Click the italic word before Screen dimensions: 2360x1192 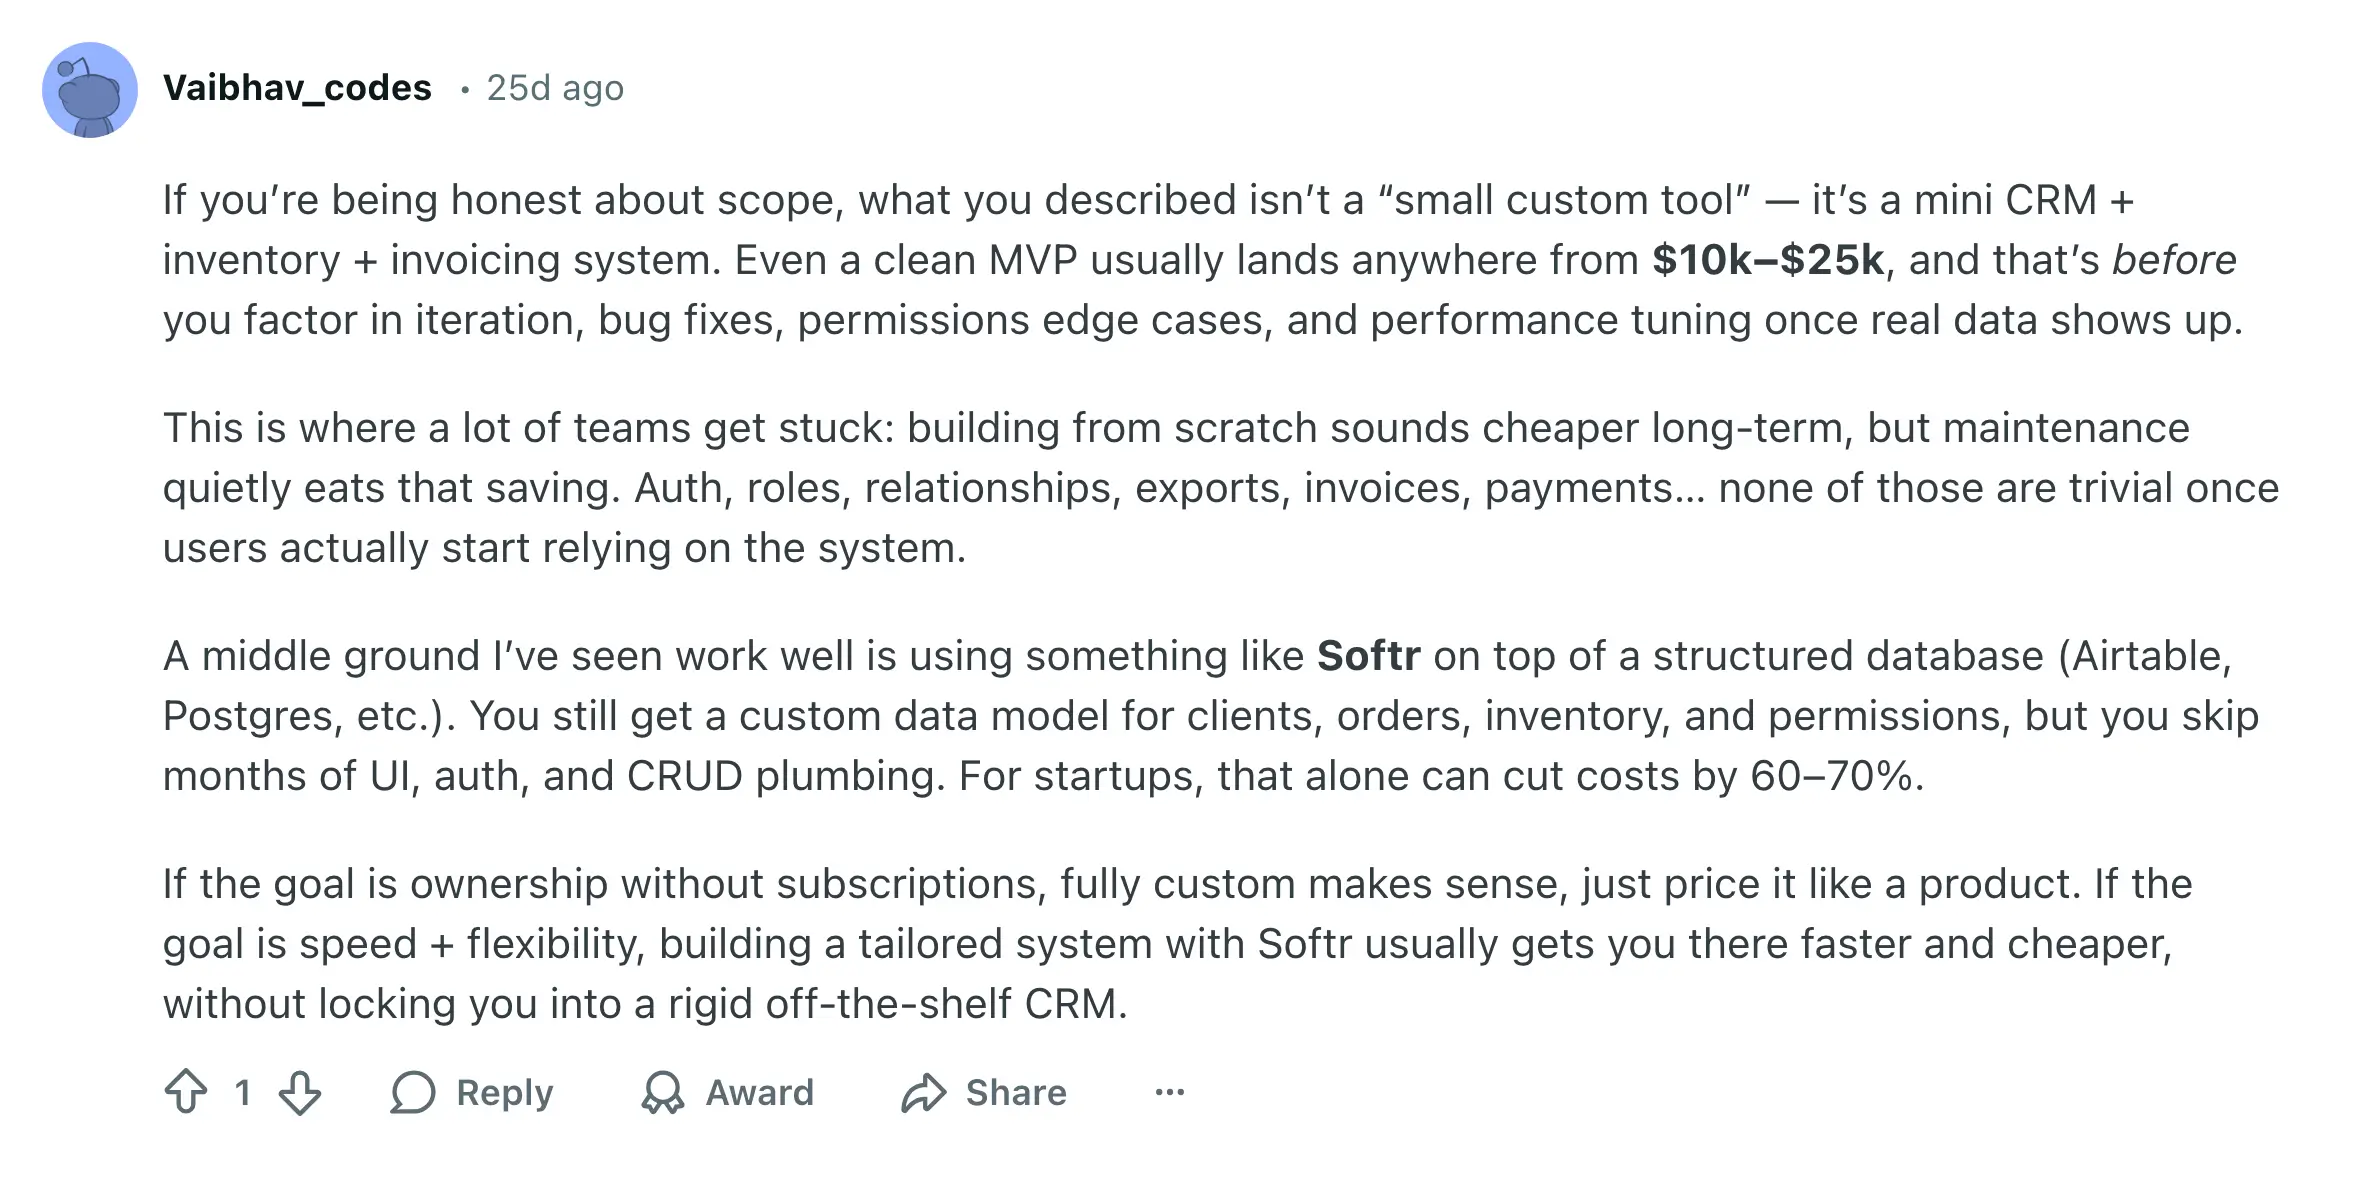pos(2174,260)
